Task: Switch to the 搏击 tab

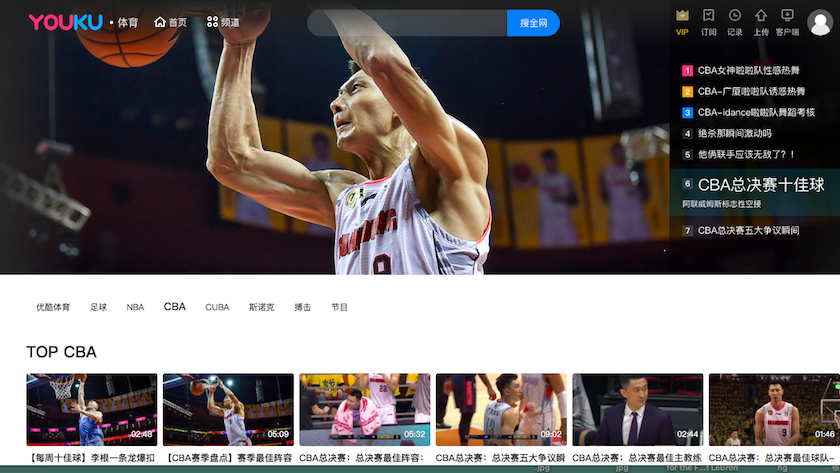Action: click(x=303, y=307)
